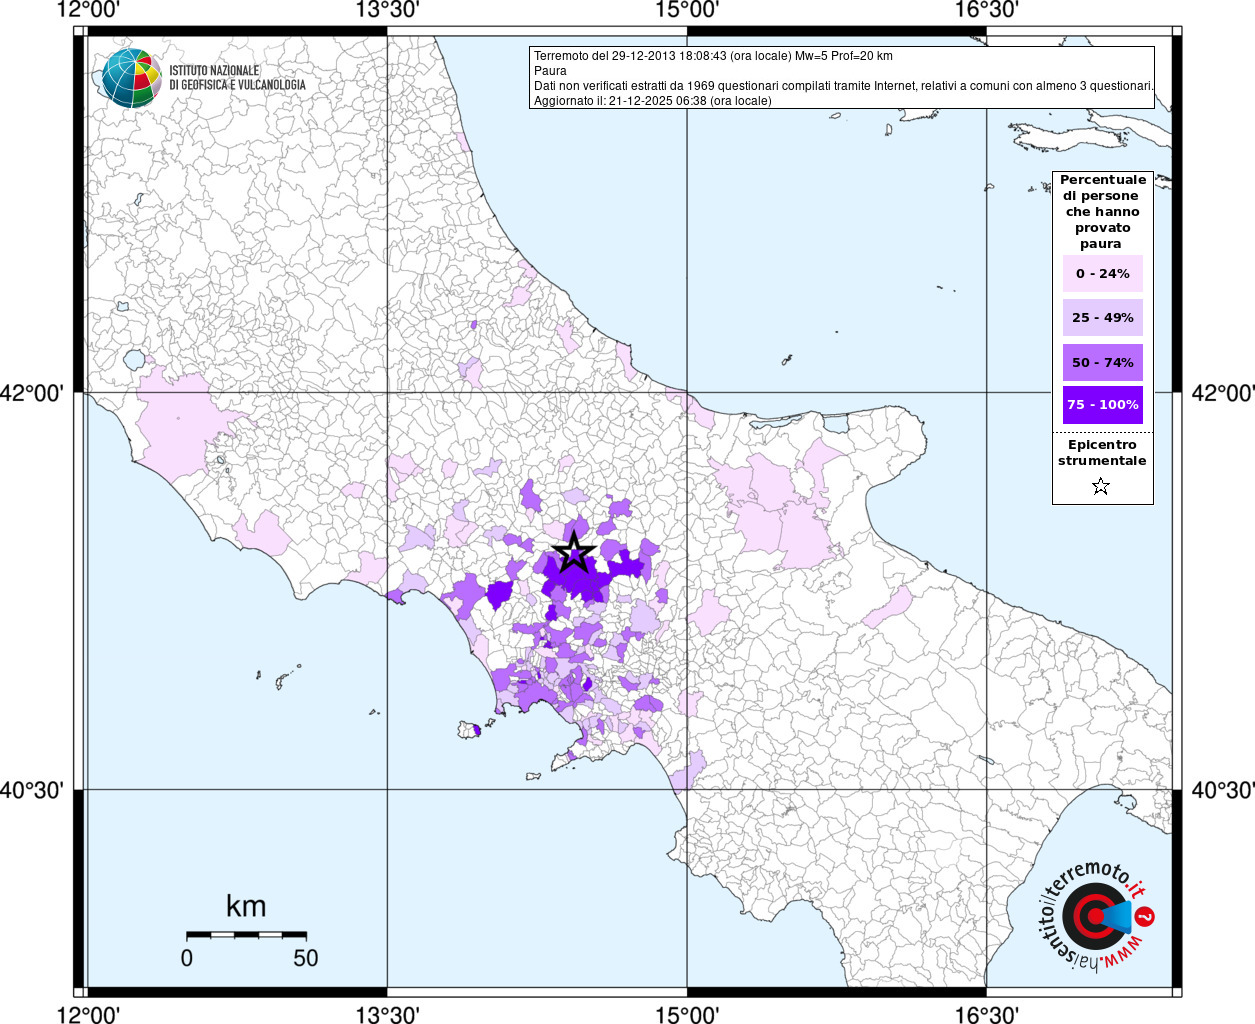Click the 'Paura' label in the header box
Image resolution: width=1255 pixels, height=1024 pixels.
coord(550,71)
